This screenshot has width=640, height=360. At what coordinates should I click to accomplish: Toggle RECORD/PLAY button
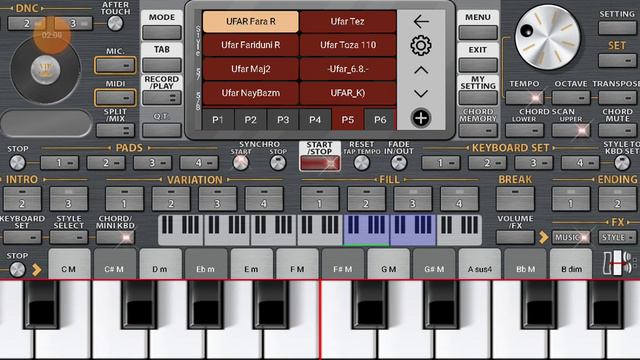click(x=162, y=98)
